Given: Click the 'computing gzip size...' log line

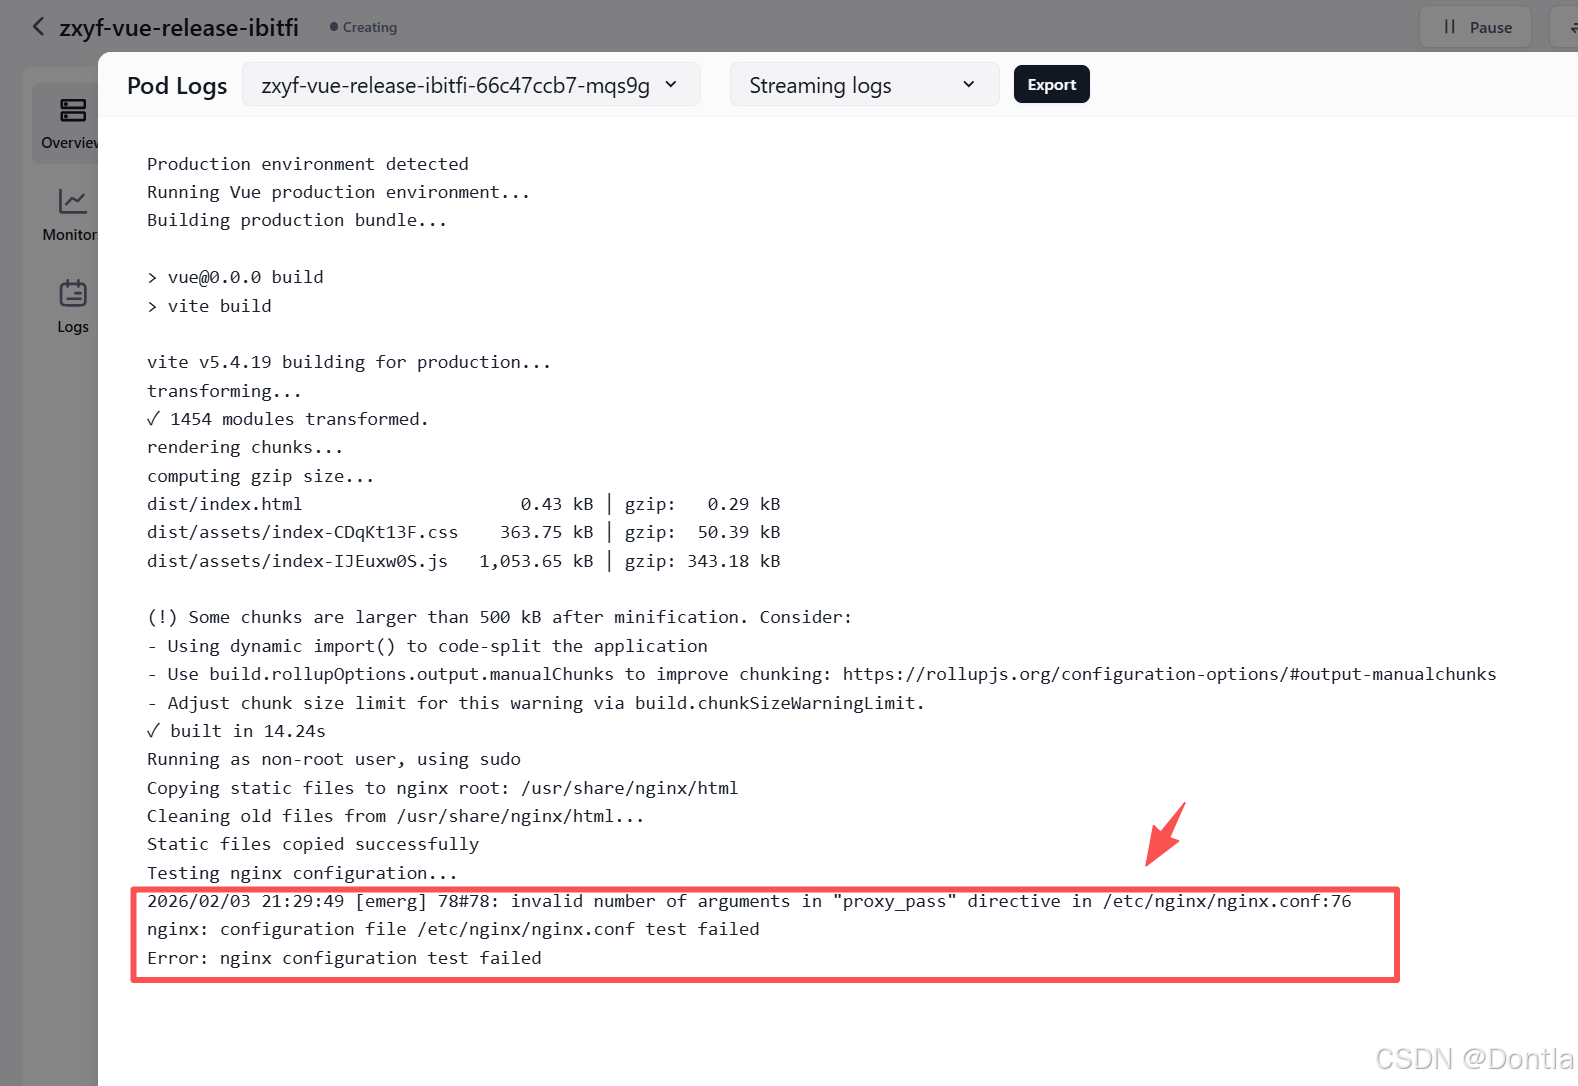Looking at the screenshot, I should (x=261, y=476).
